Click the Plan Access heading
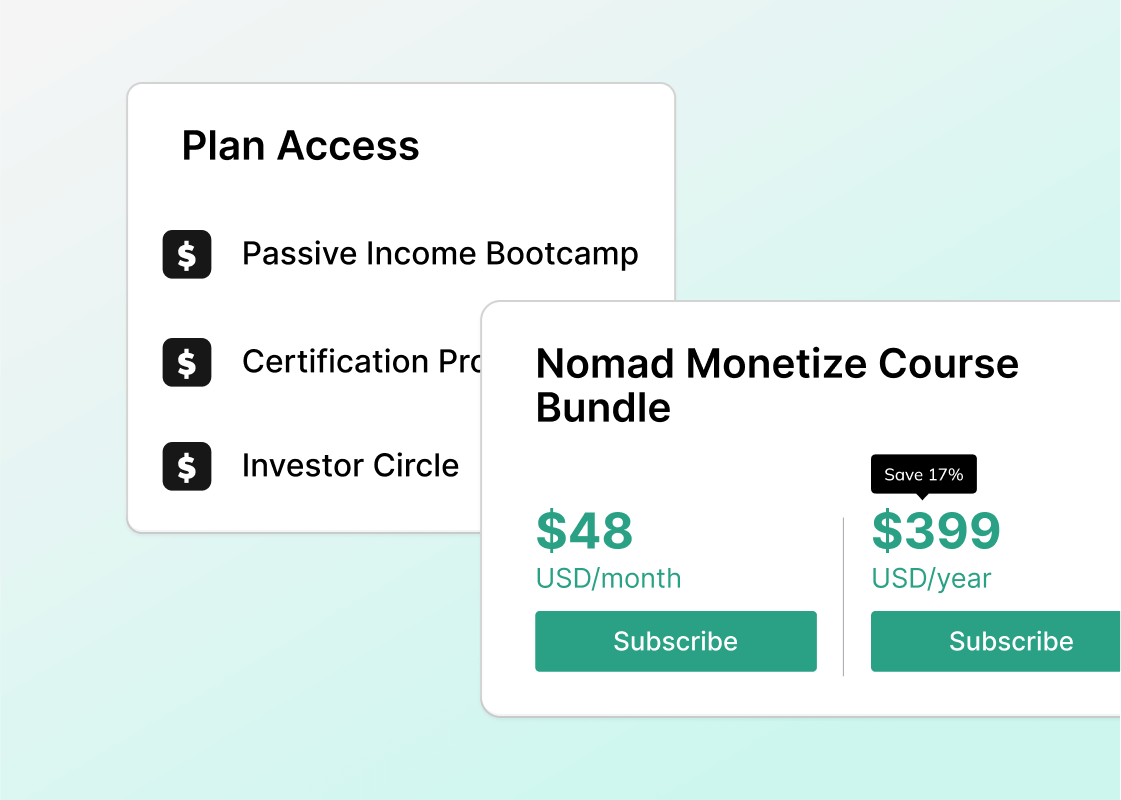Screen dimensions: 1121x800 (300, 146)
